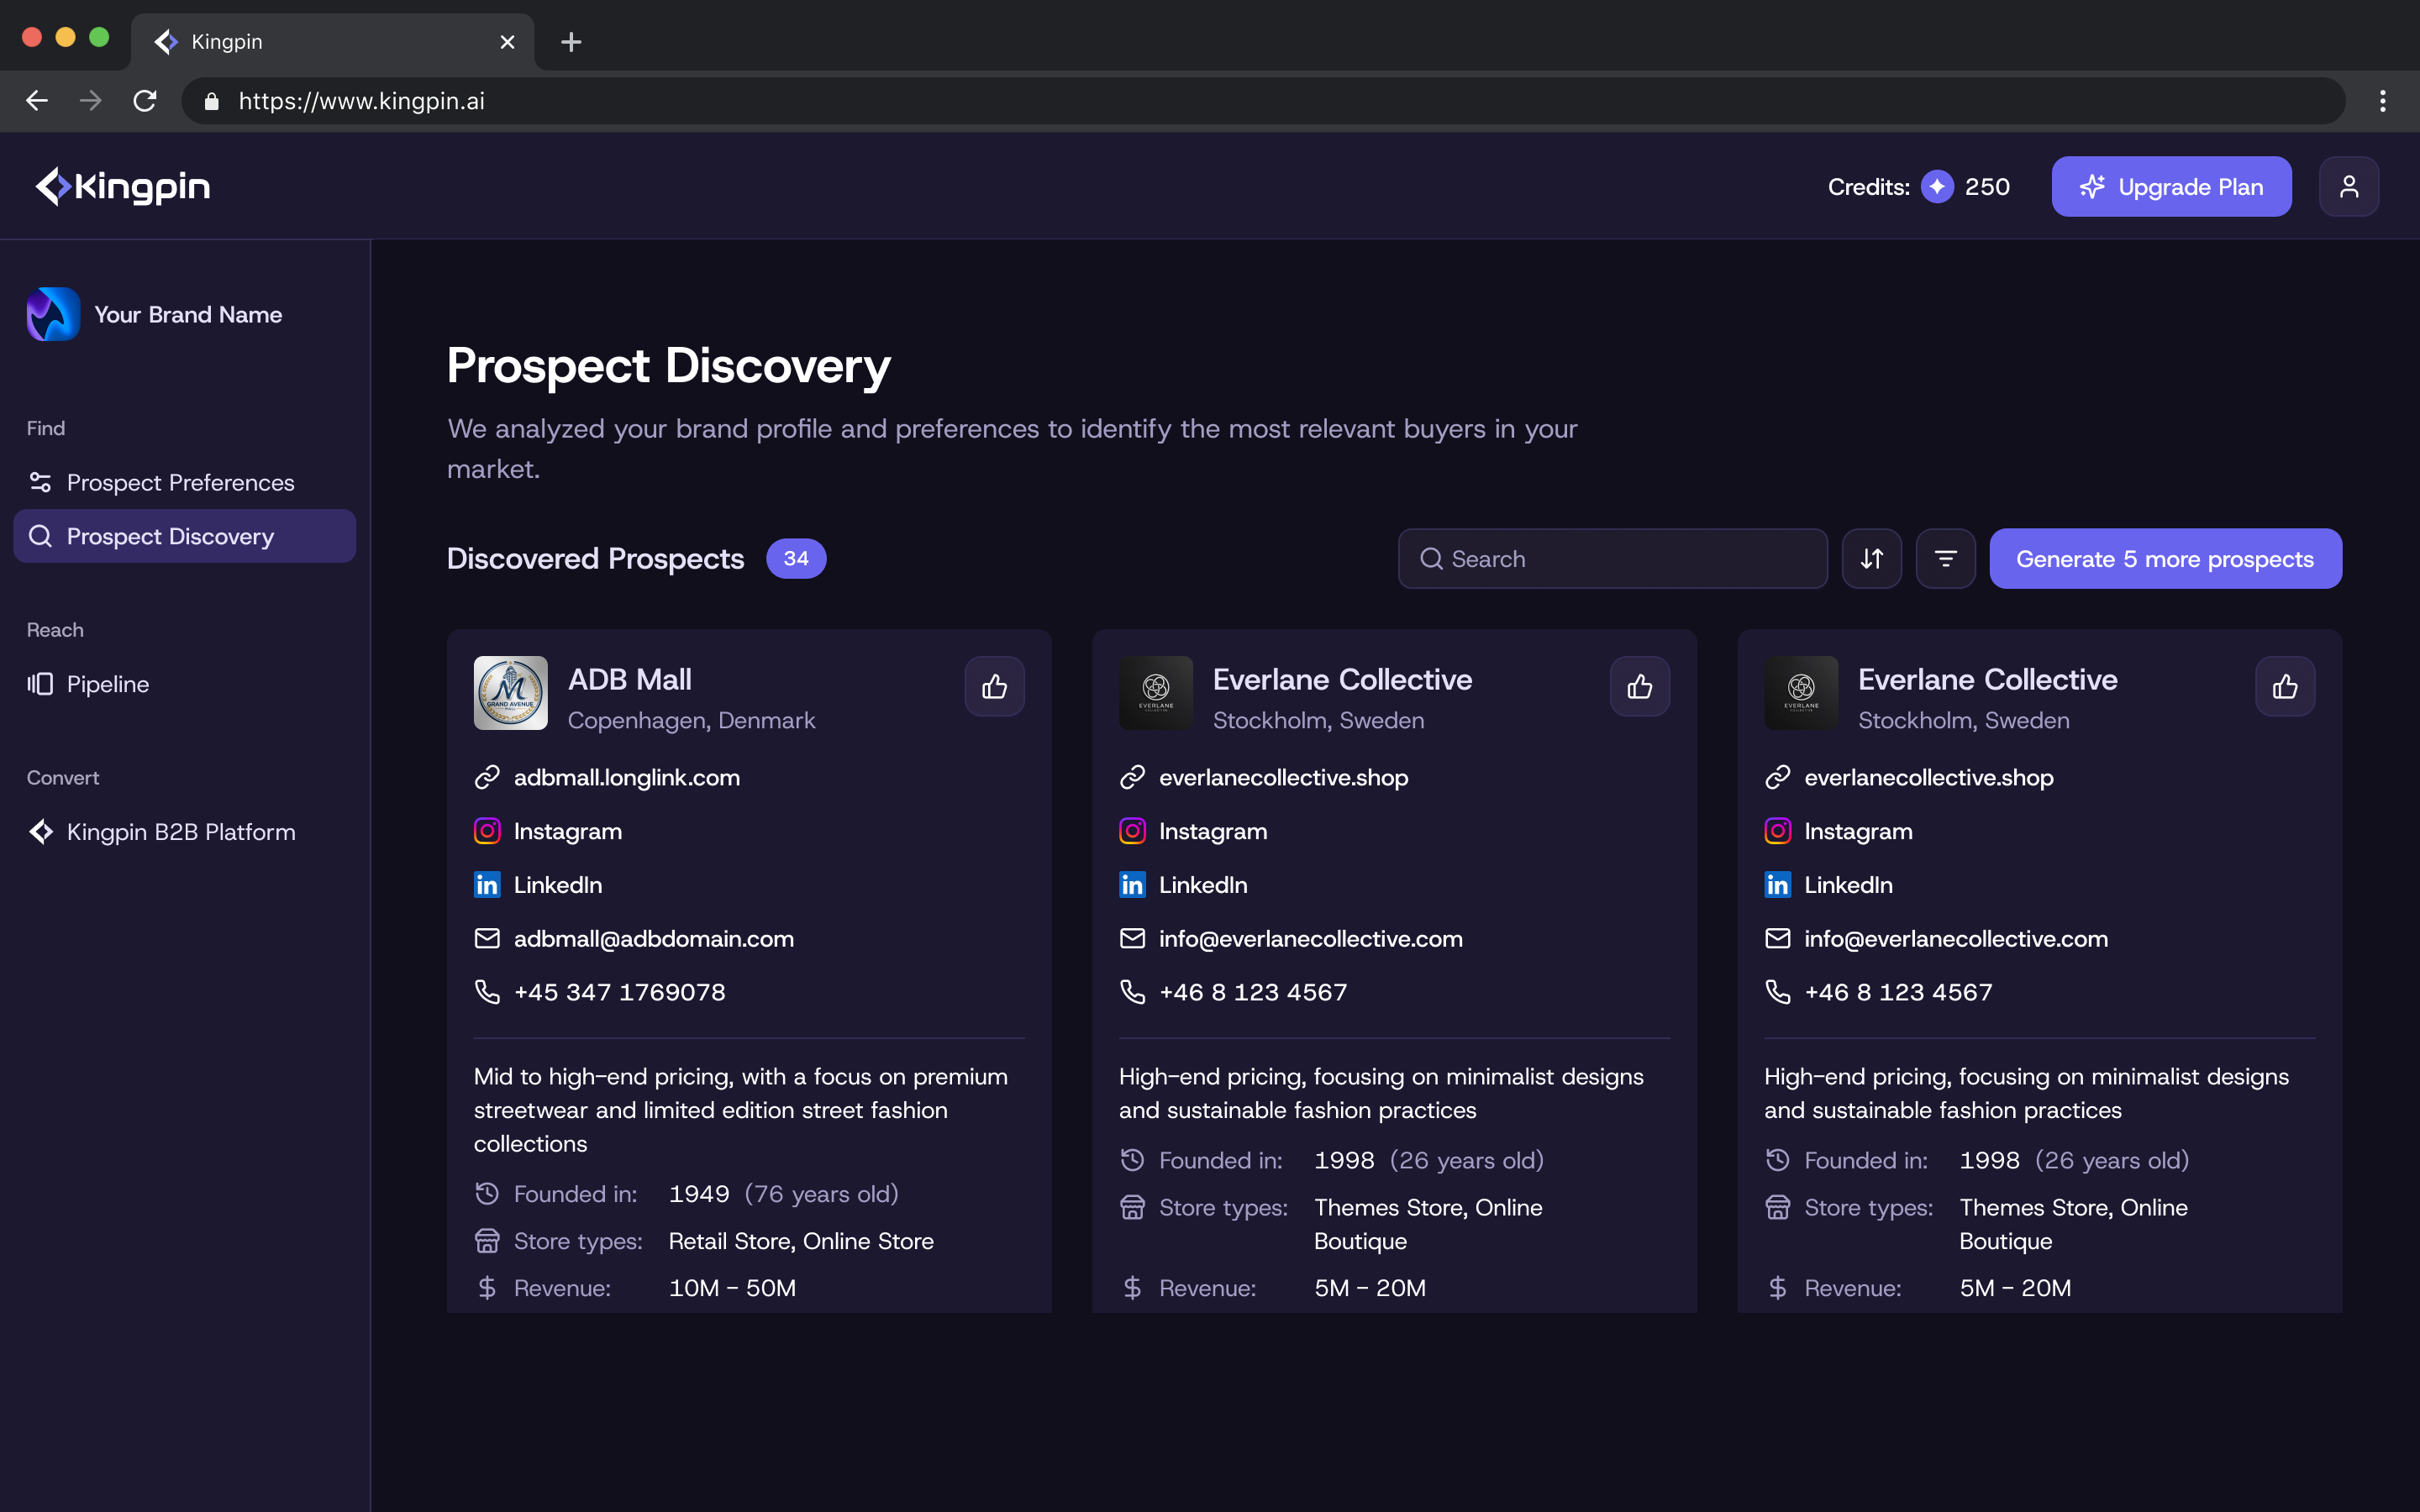Open a new browser tab
This screenshot has width=2420, height=1512.
click(571, 42)
